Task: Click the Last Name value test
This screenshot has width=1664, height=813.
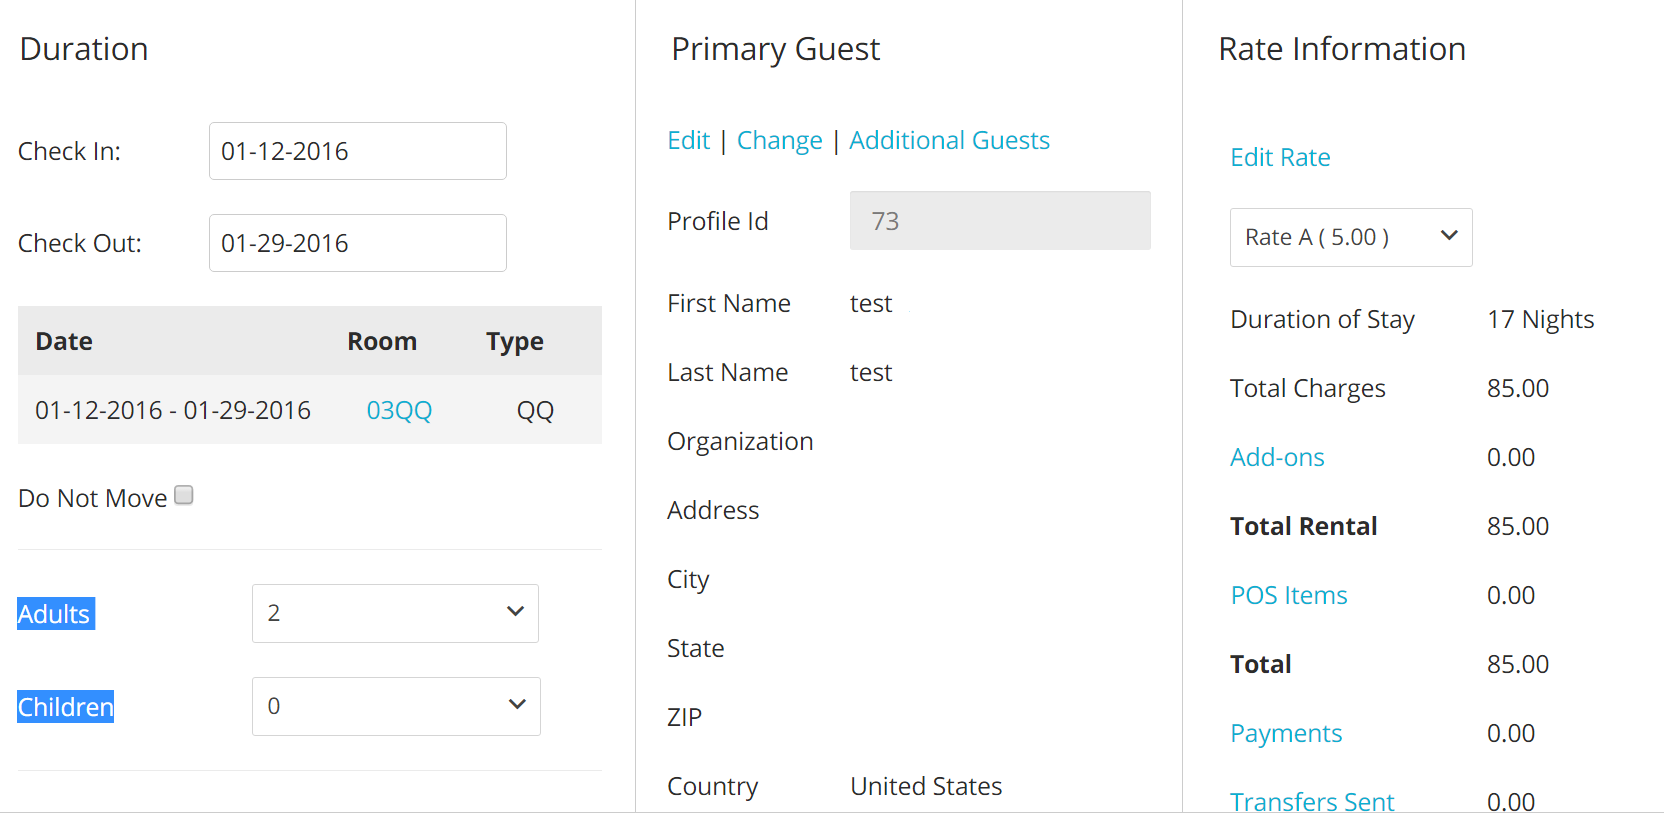Action: 871,372
